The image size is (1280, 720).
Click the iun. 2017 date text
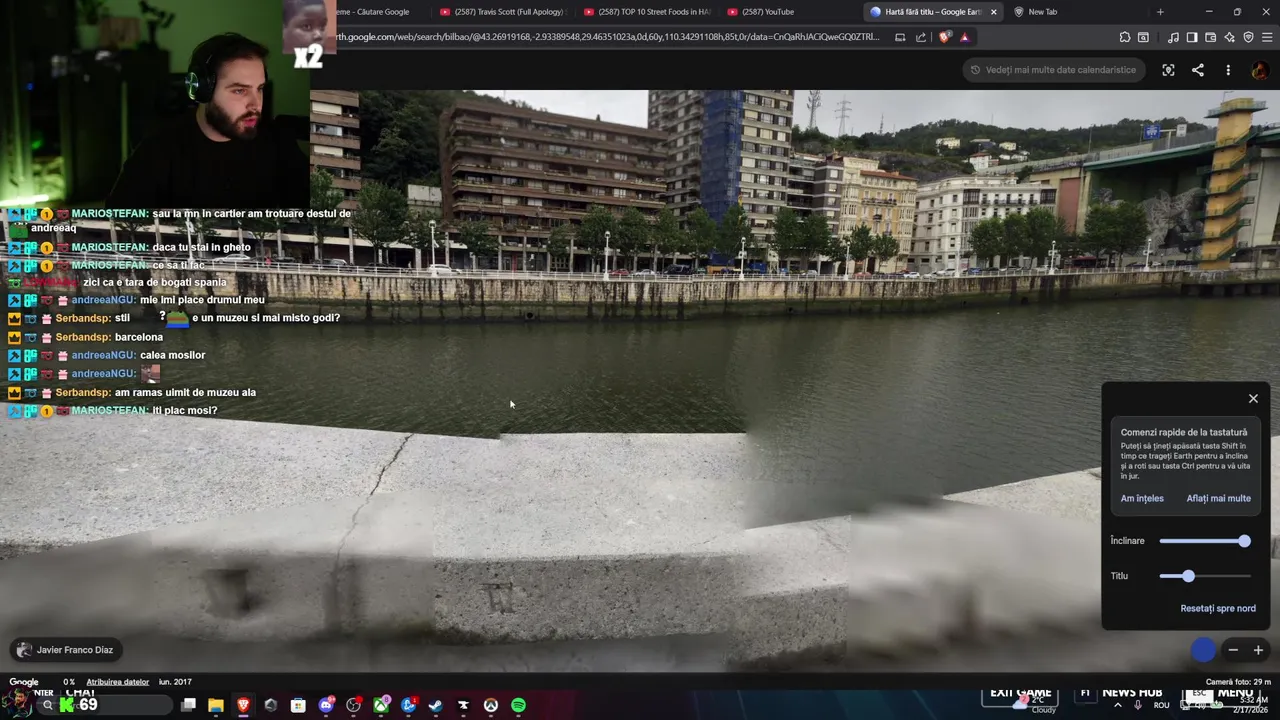click(175, 682)
